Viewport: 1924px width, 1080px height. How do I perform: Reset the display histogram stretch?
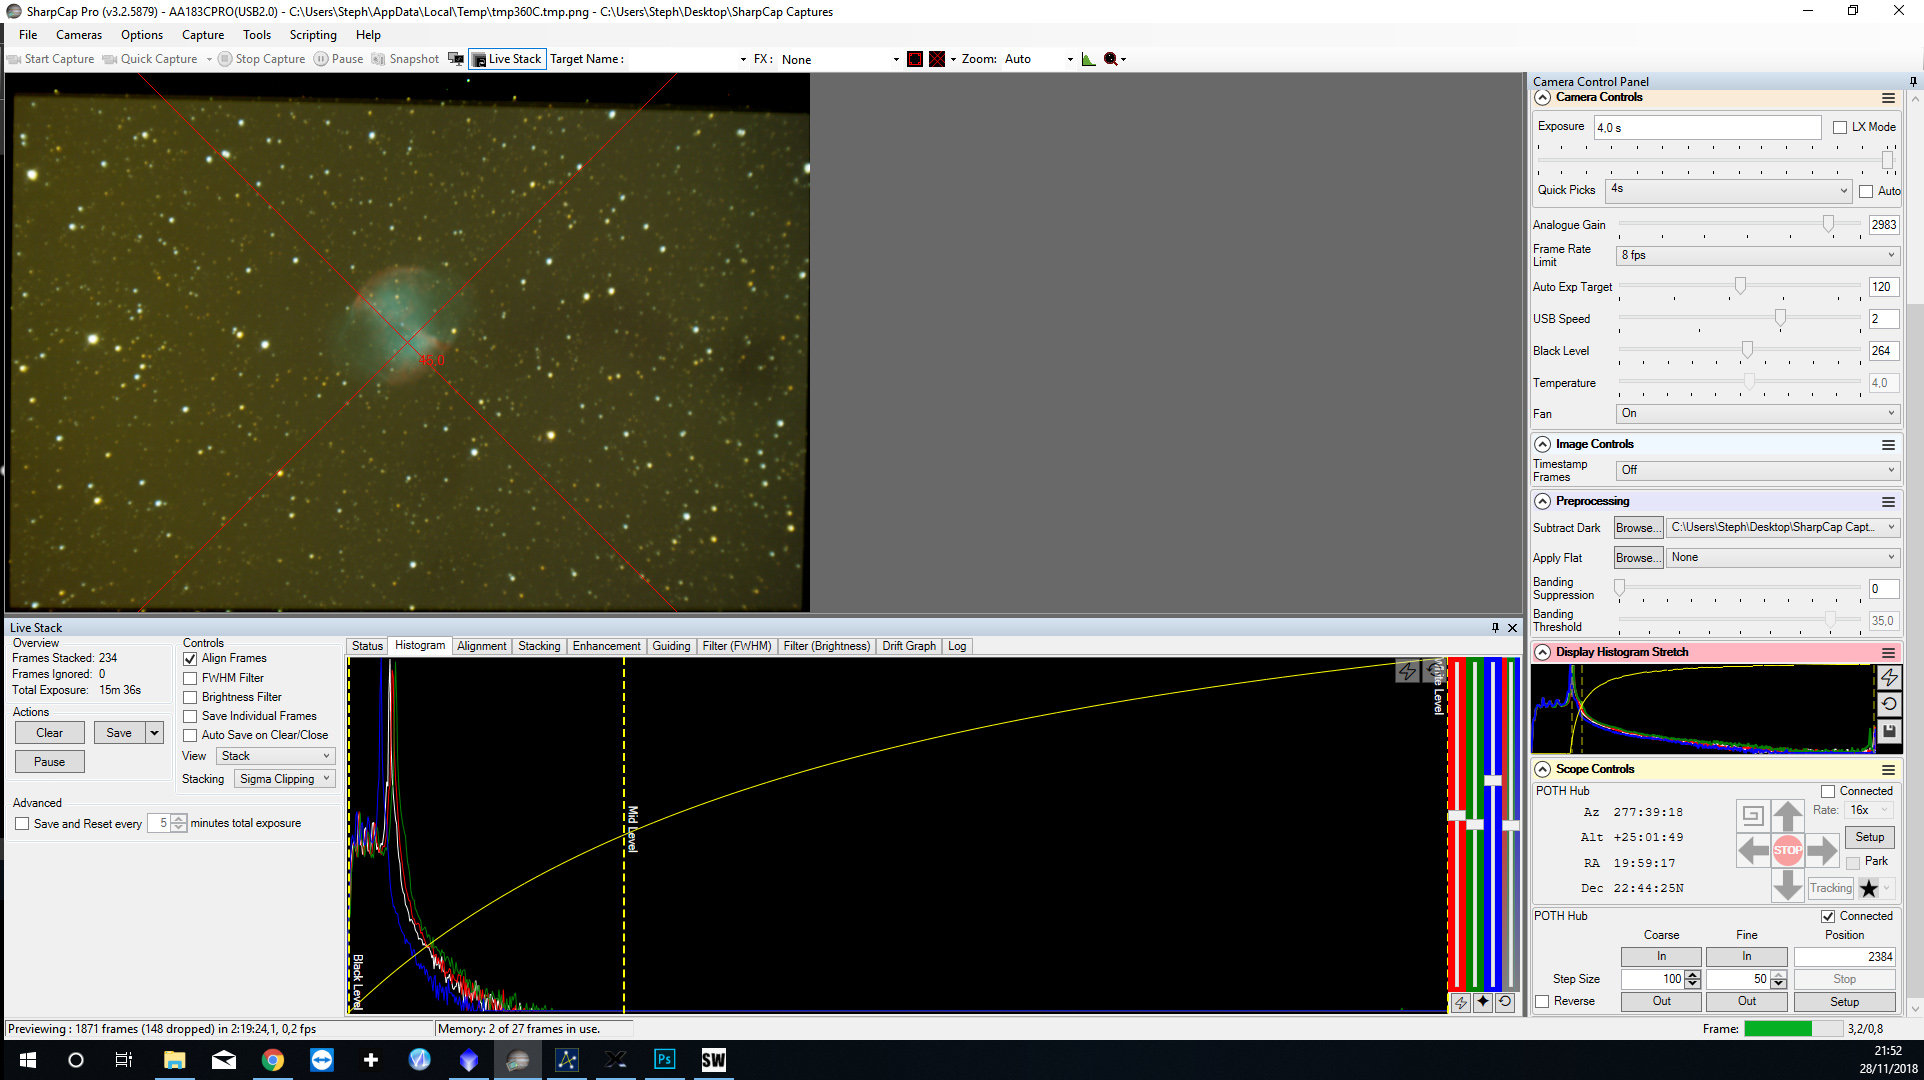pyautogui.click(x=1889, y=704)
